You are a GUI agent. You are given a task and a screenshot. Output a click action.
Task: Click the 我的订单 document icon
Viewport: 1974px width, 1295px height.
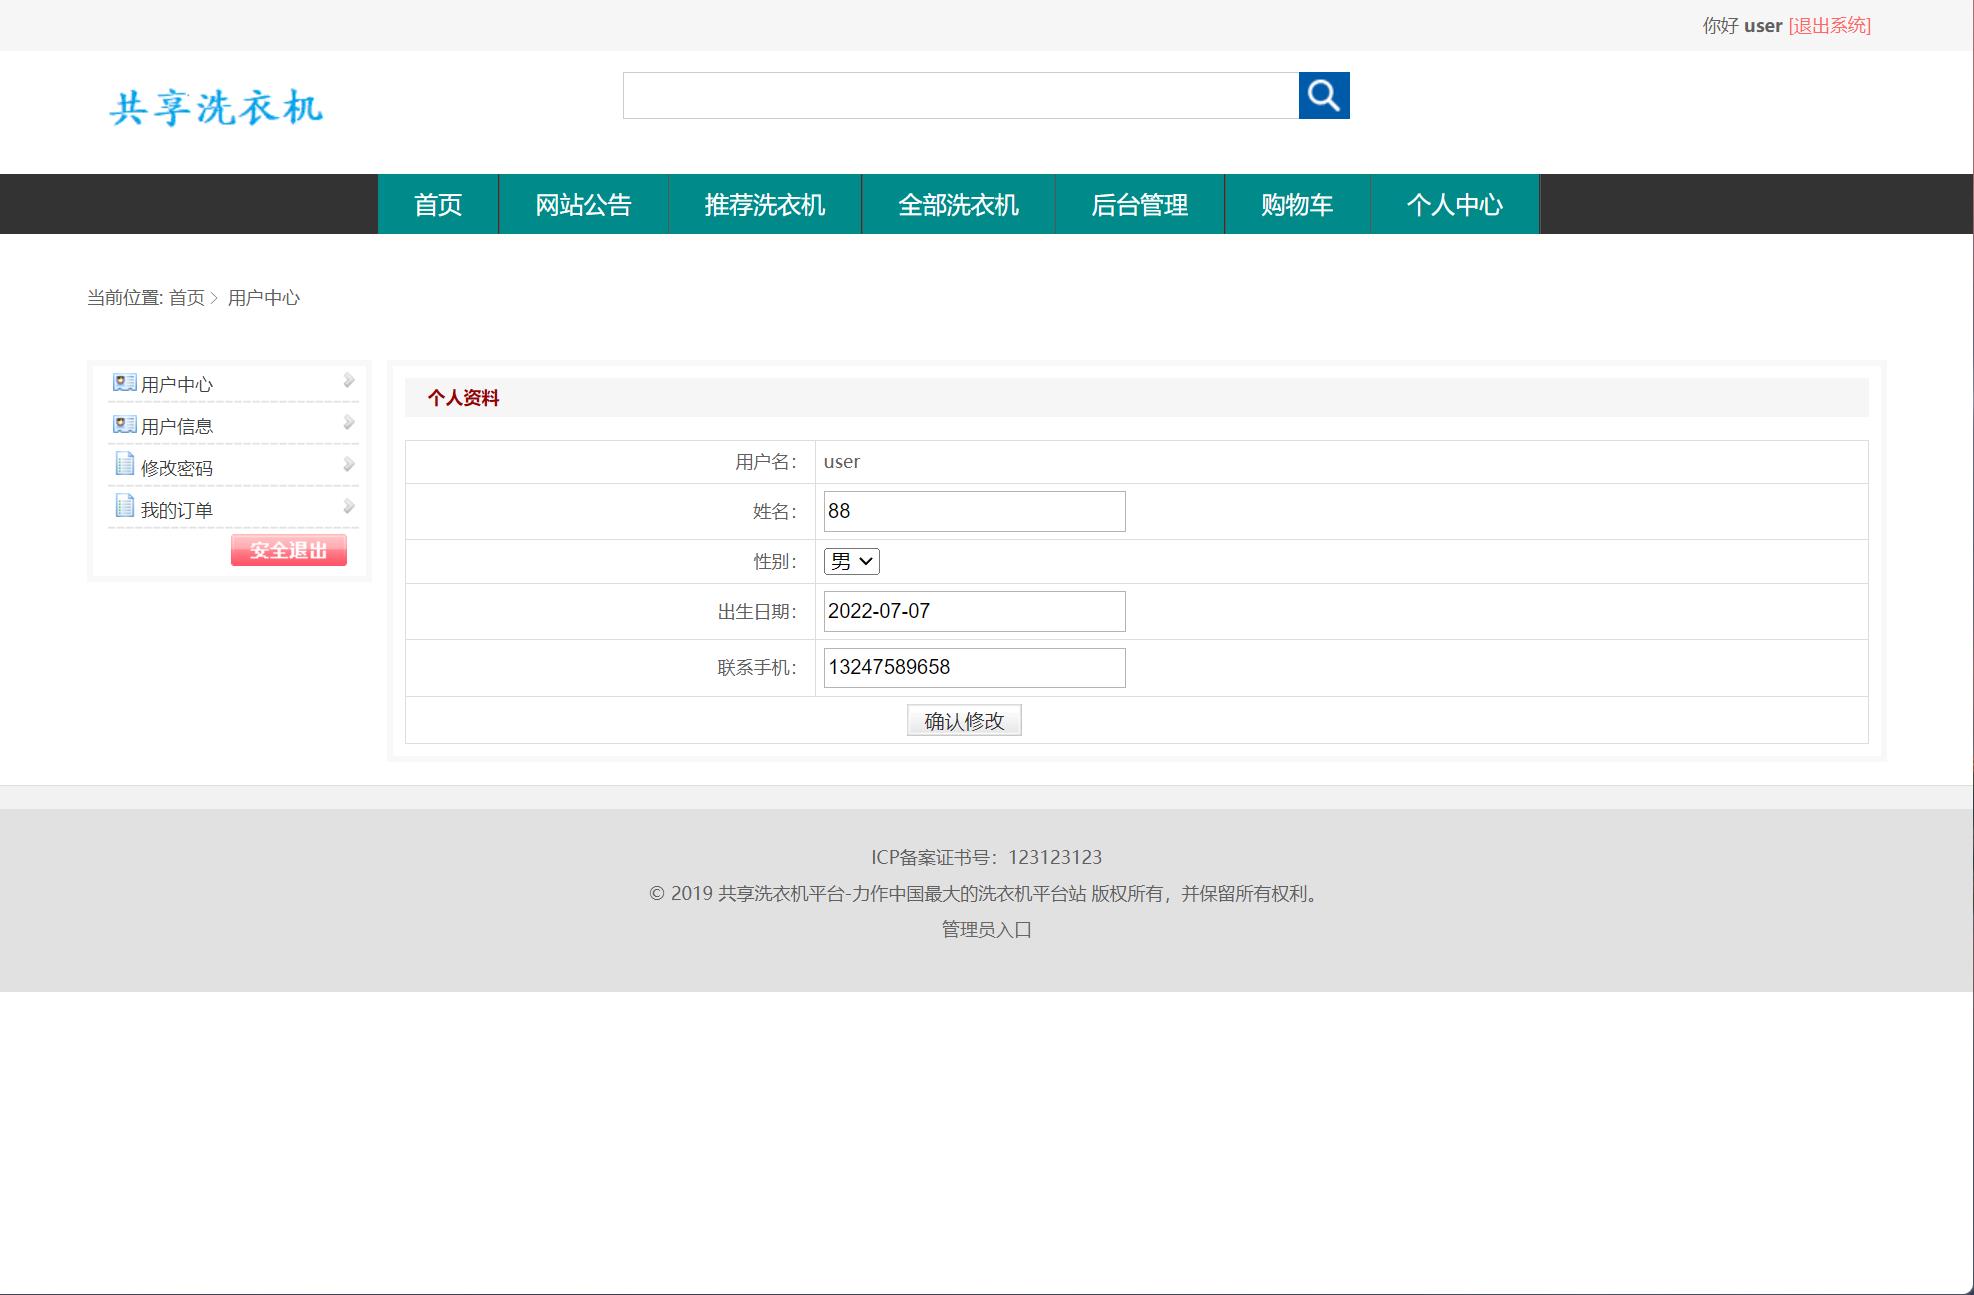point(124,506)
